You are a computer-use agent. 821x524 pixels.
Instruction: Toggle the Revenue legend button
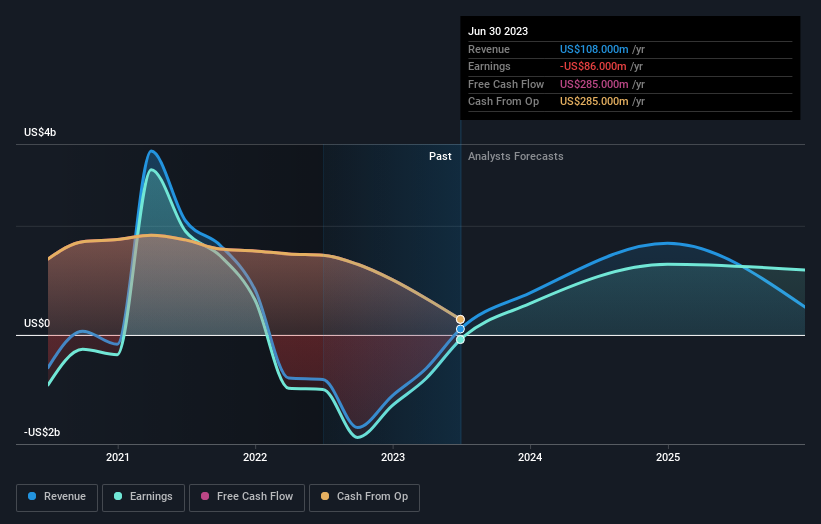pos(57,497)
